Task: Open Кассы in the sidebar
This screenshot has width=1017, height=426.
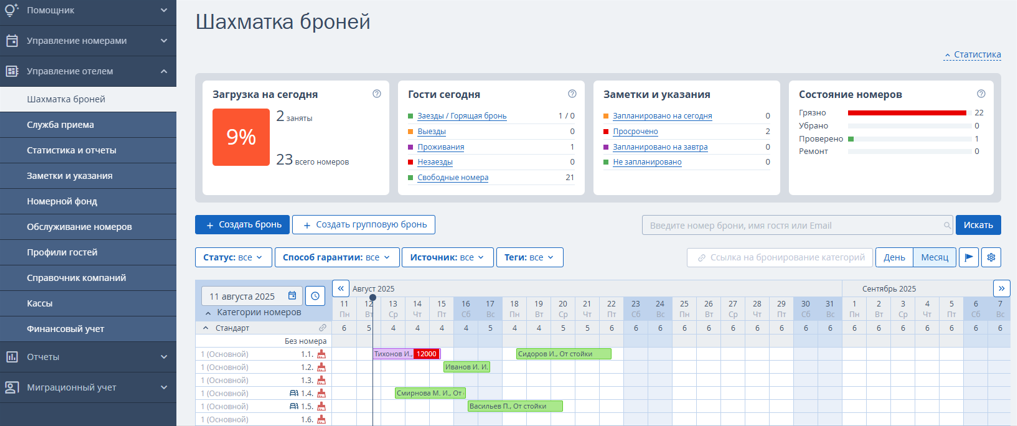Action: pyautogui.click(x=88, y=303)
